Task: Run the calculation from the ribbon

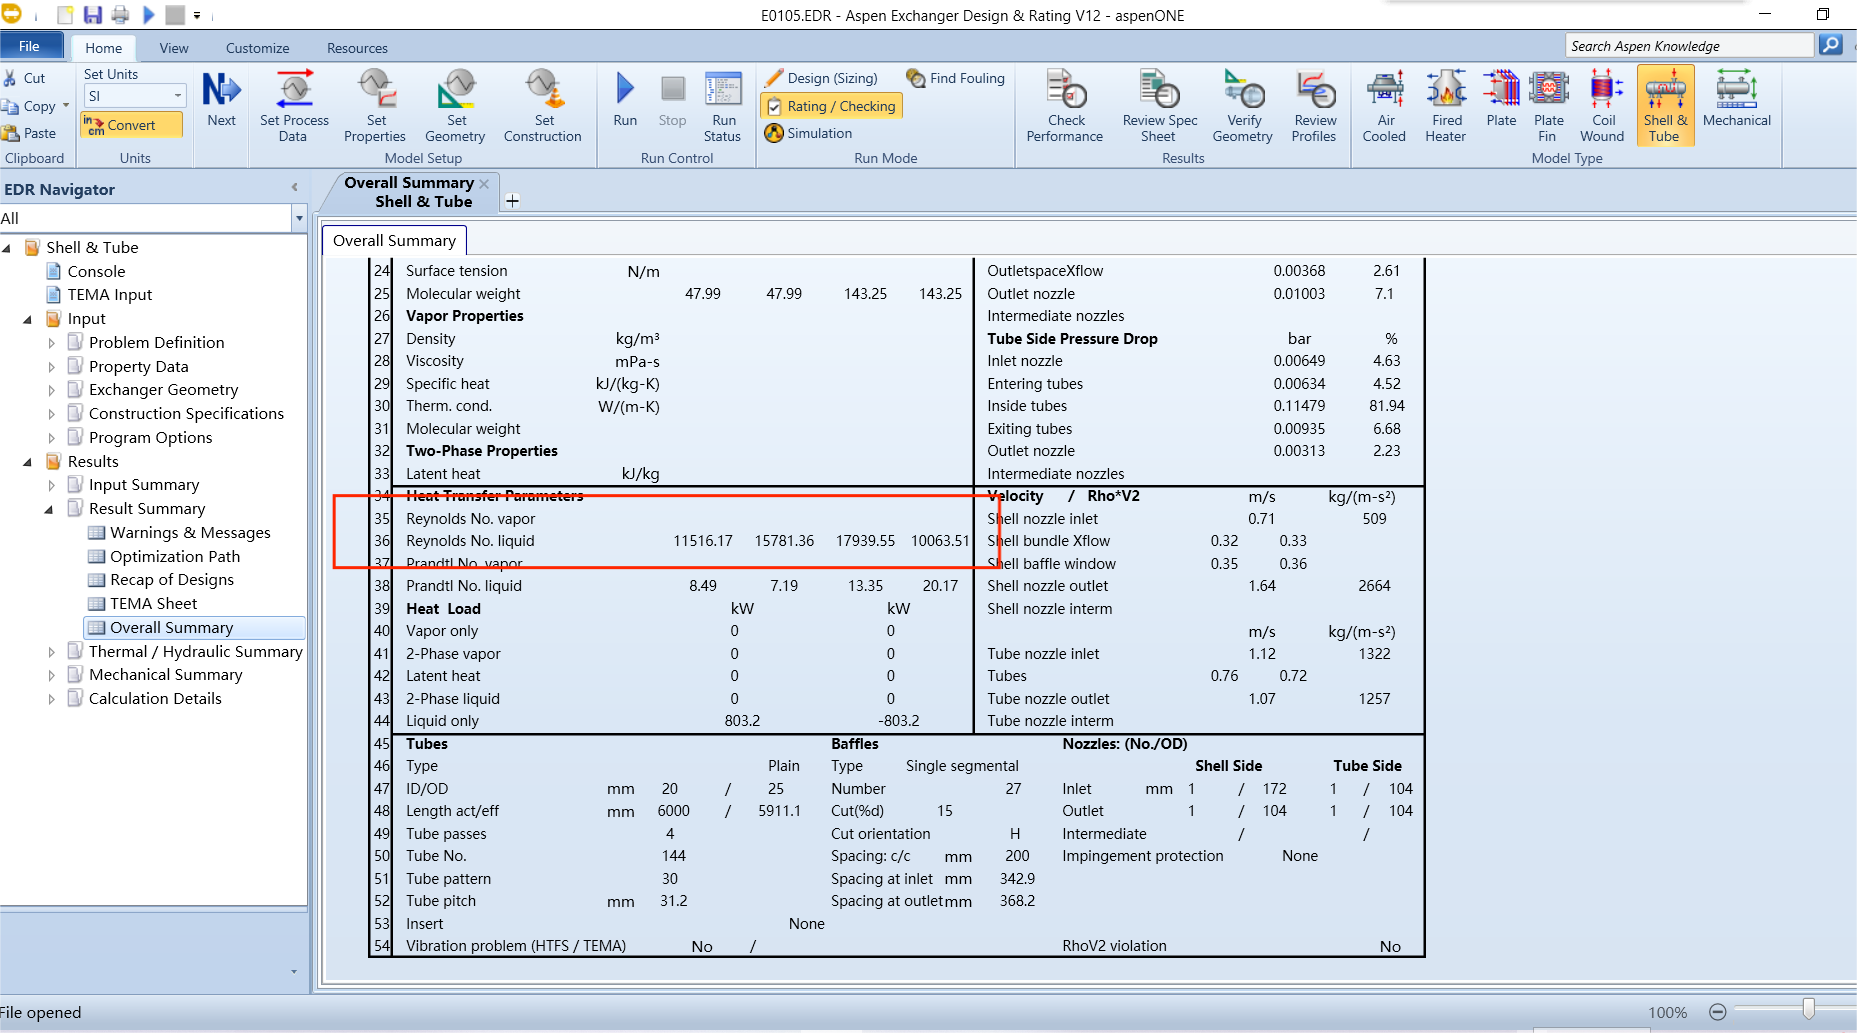Action: pos(625,101)
